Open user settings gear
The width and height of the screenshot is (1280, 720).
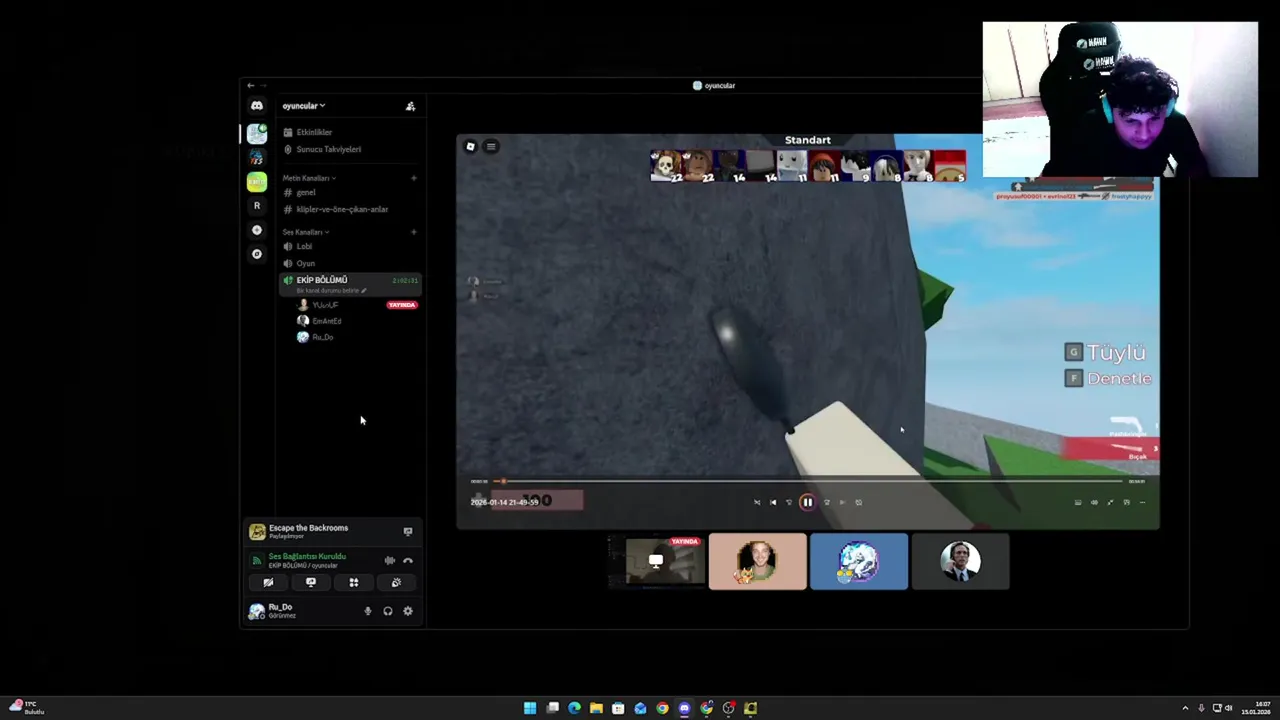coord(408,611)
